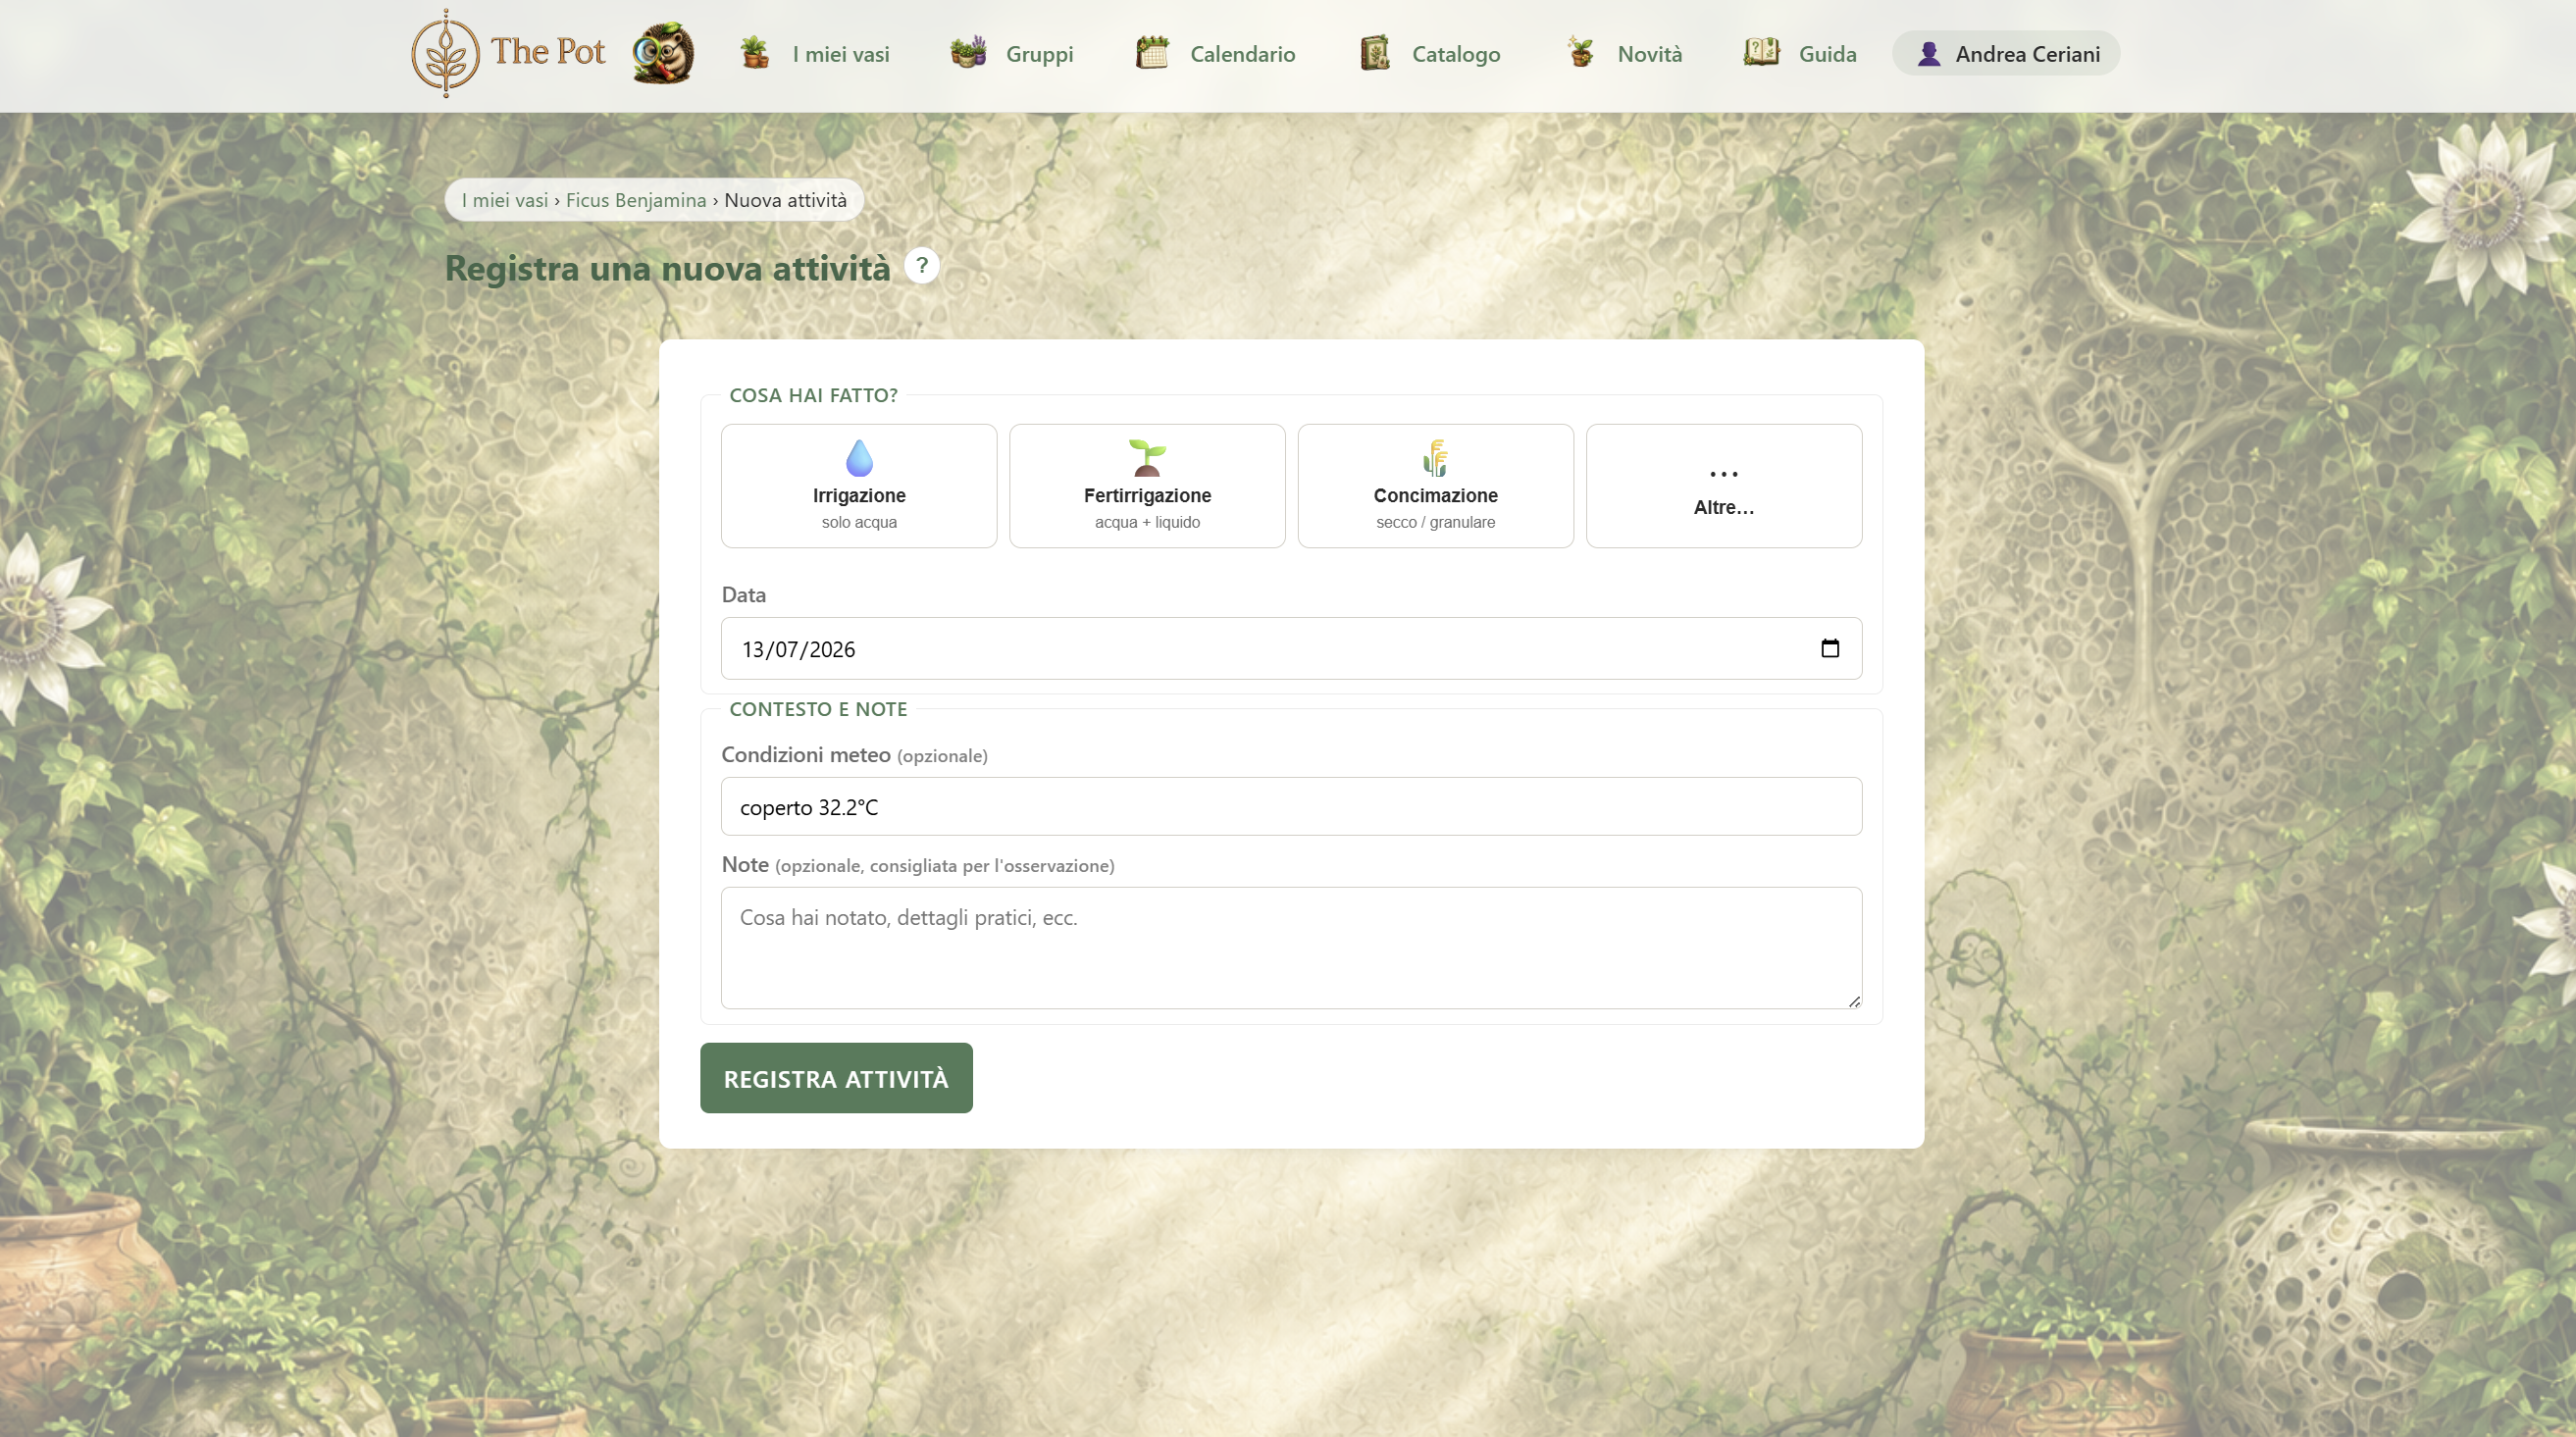Click the Condizioni meteo input field

(x=1291, y=806)
